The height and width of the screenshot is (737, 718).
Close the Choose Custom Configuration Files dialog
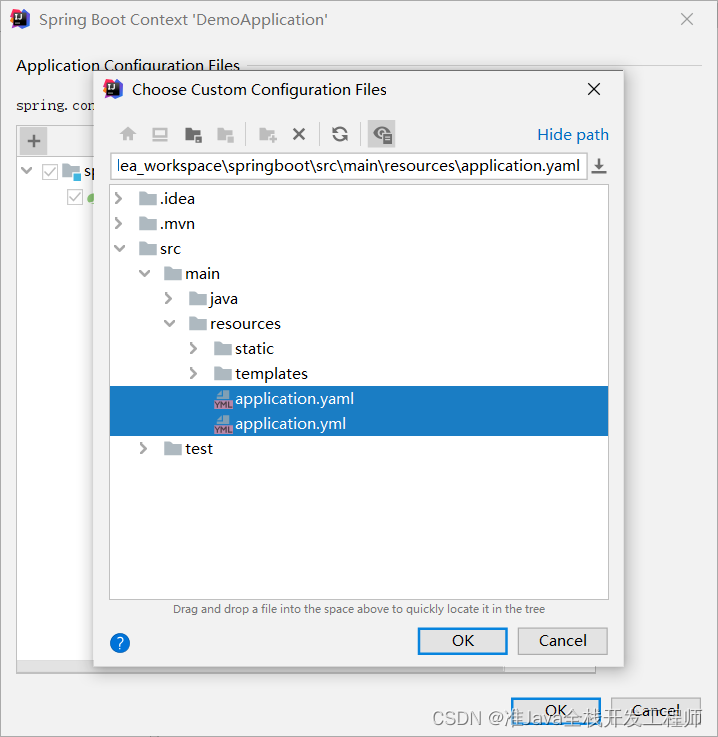[x=594, y=89]
